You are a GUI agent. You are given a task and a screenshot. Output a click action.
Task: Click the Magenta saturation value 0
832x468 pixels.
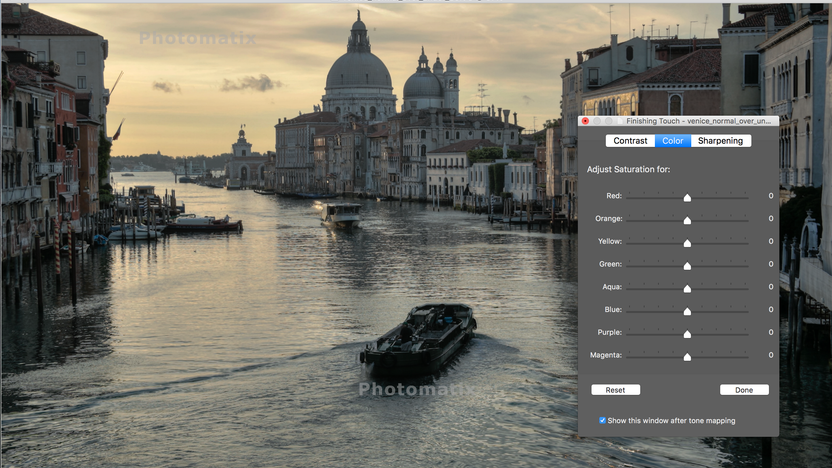tap(770, 355)
